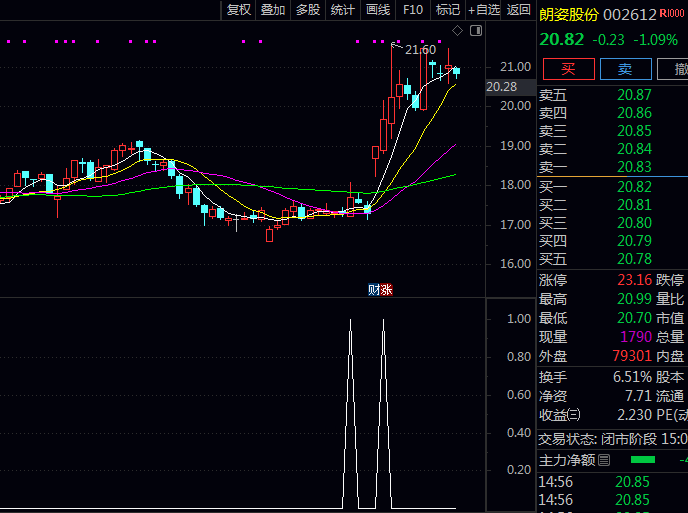
Task: Click 净资 value 7.71
Action: pyautogui.click(x=638, y=396)
